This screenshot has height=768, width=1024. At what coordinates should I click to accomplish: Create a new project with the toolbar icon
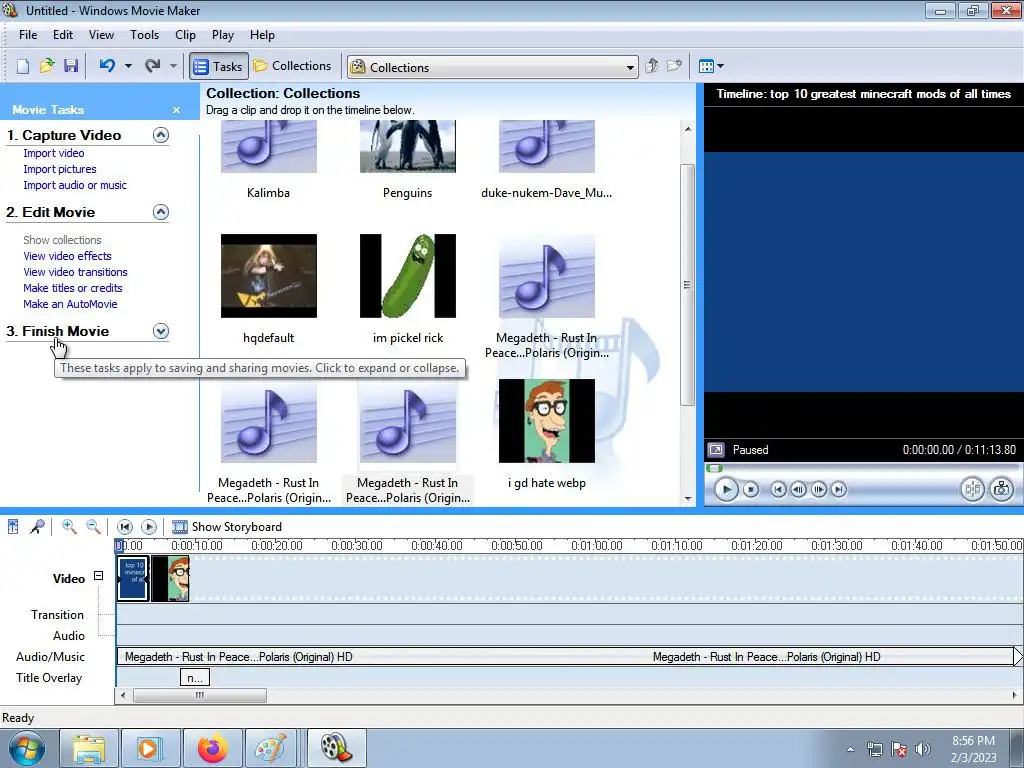23,66
